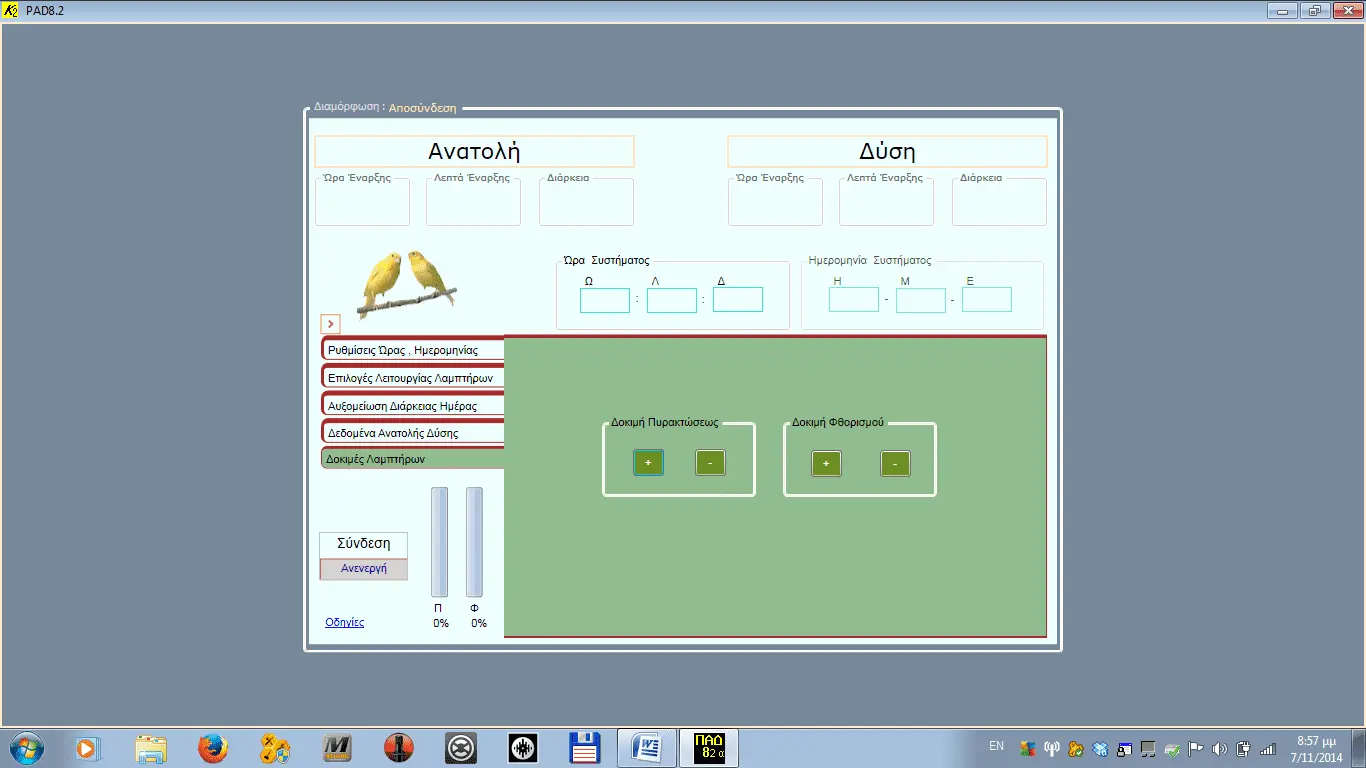
Task: Click the Σύνδεση connect button
Action: tap(364, 544)
